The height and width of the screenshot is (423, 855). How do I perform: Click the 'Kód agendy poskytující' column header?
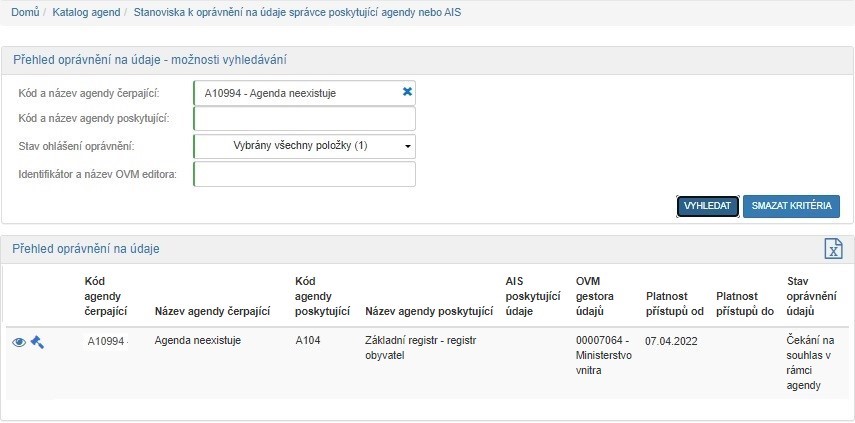(322, 297)
